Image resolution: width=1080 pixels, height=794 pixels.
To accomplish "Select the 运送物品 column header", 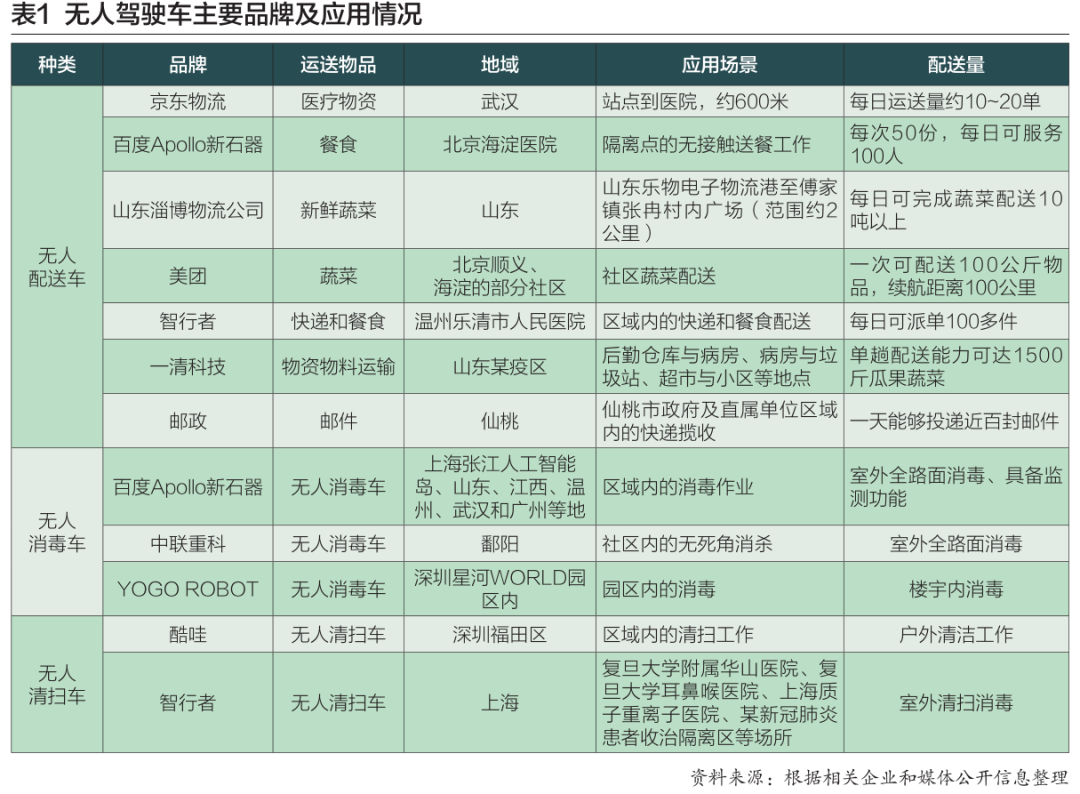I will point(338,65).
